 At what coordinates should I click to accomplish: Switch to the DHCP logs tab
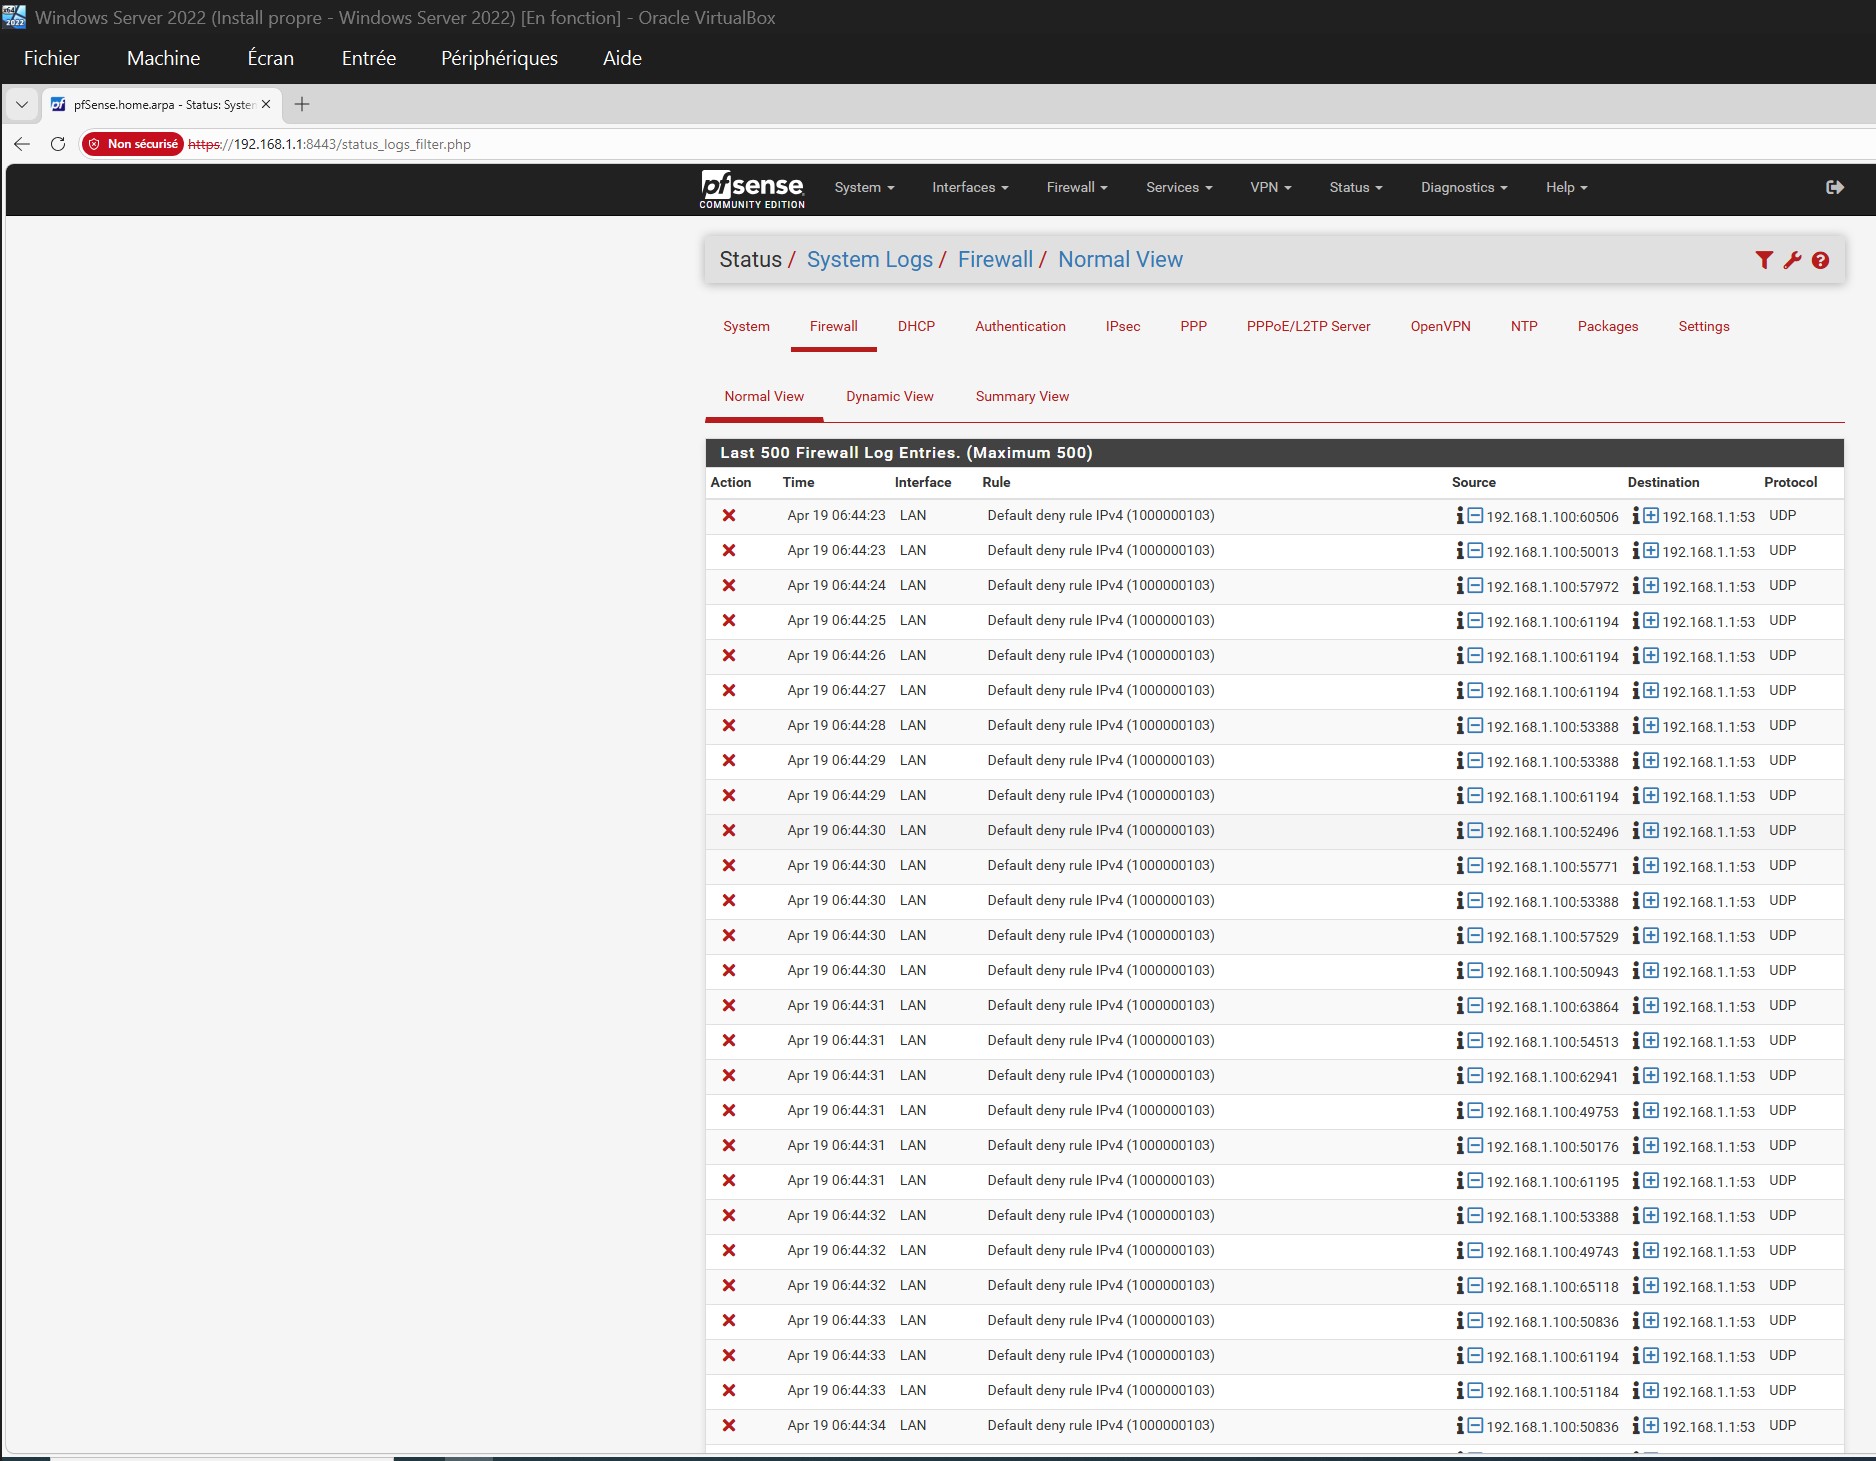pyautogui.click(x=916, y=326)
